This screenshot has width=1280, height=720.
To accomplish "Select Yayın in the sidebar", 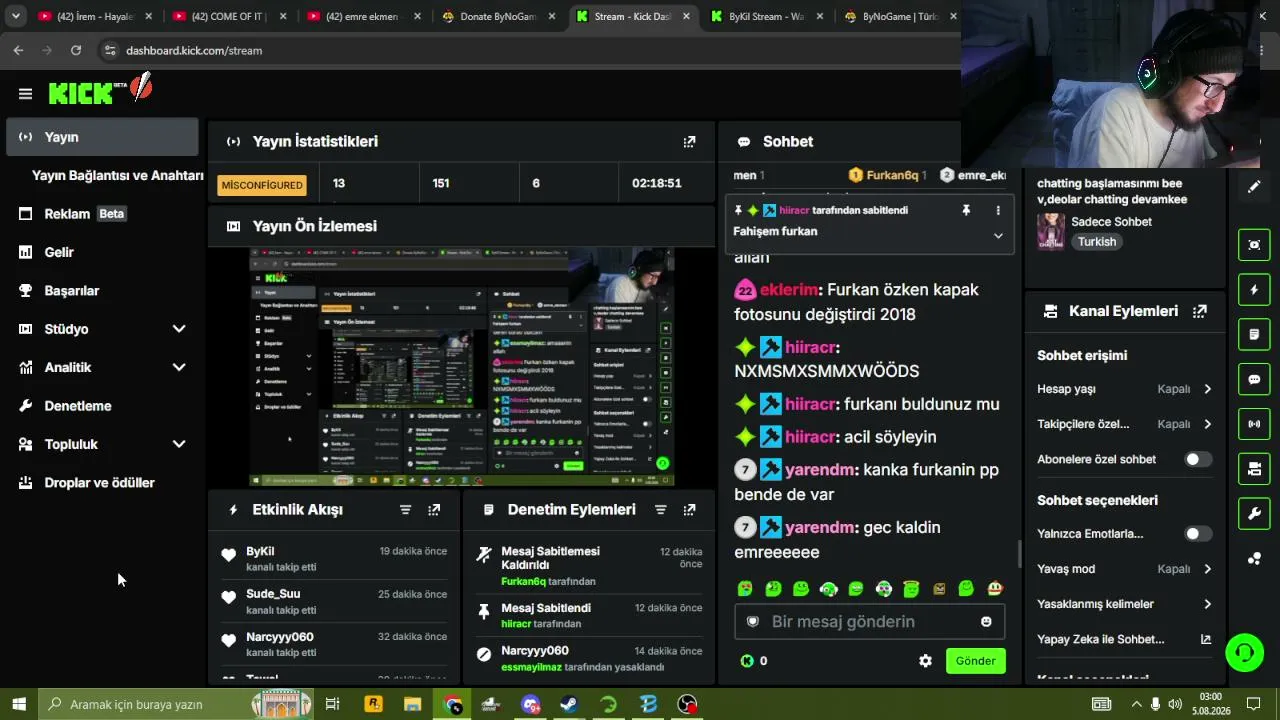I will click(101, 137).
